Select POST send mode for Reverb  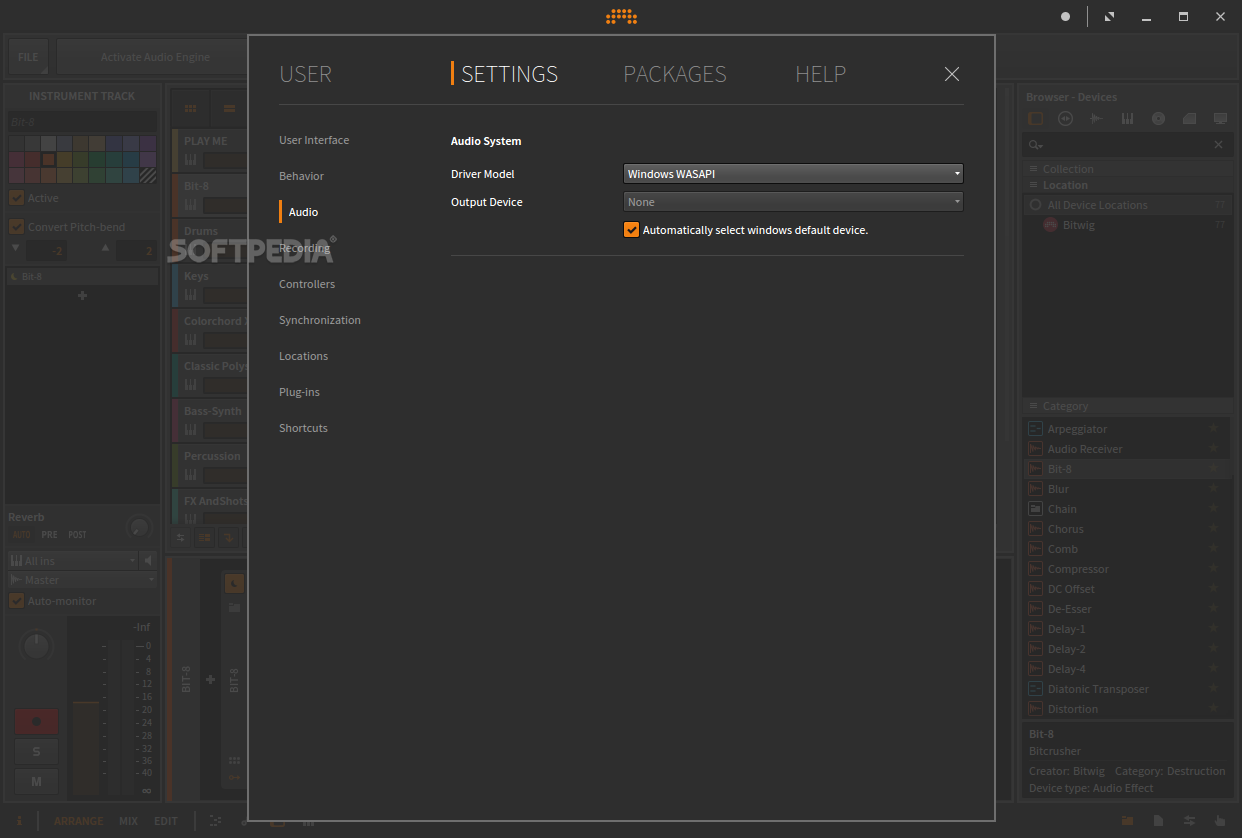coord(77,535)
